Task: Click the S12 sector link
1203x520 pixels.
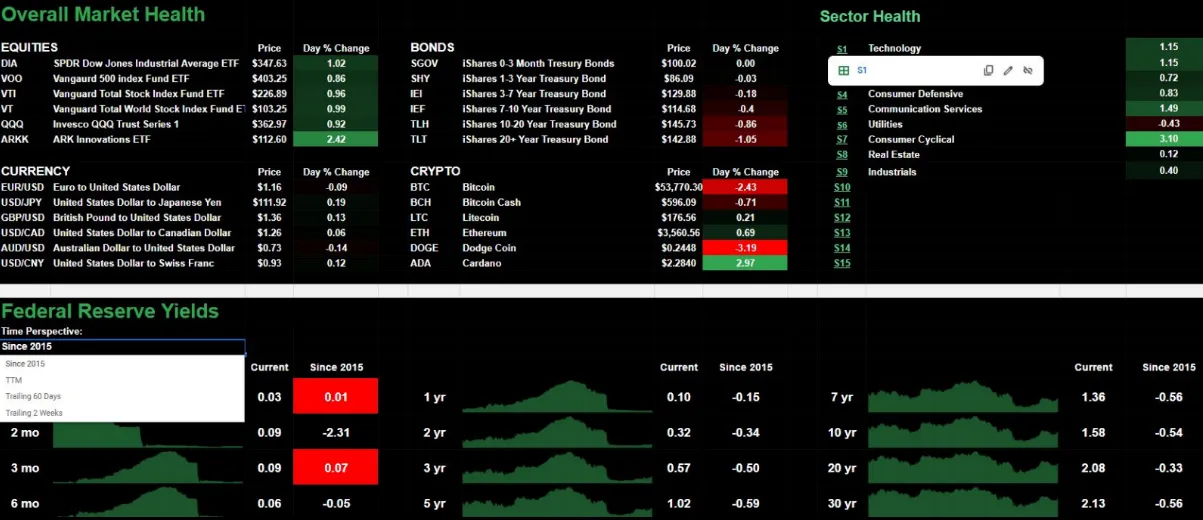Action: click(842, 217)
